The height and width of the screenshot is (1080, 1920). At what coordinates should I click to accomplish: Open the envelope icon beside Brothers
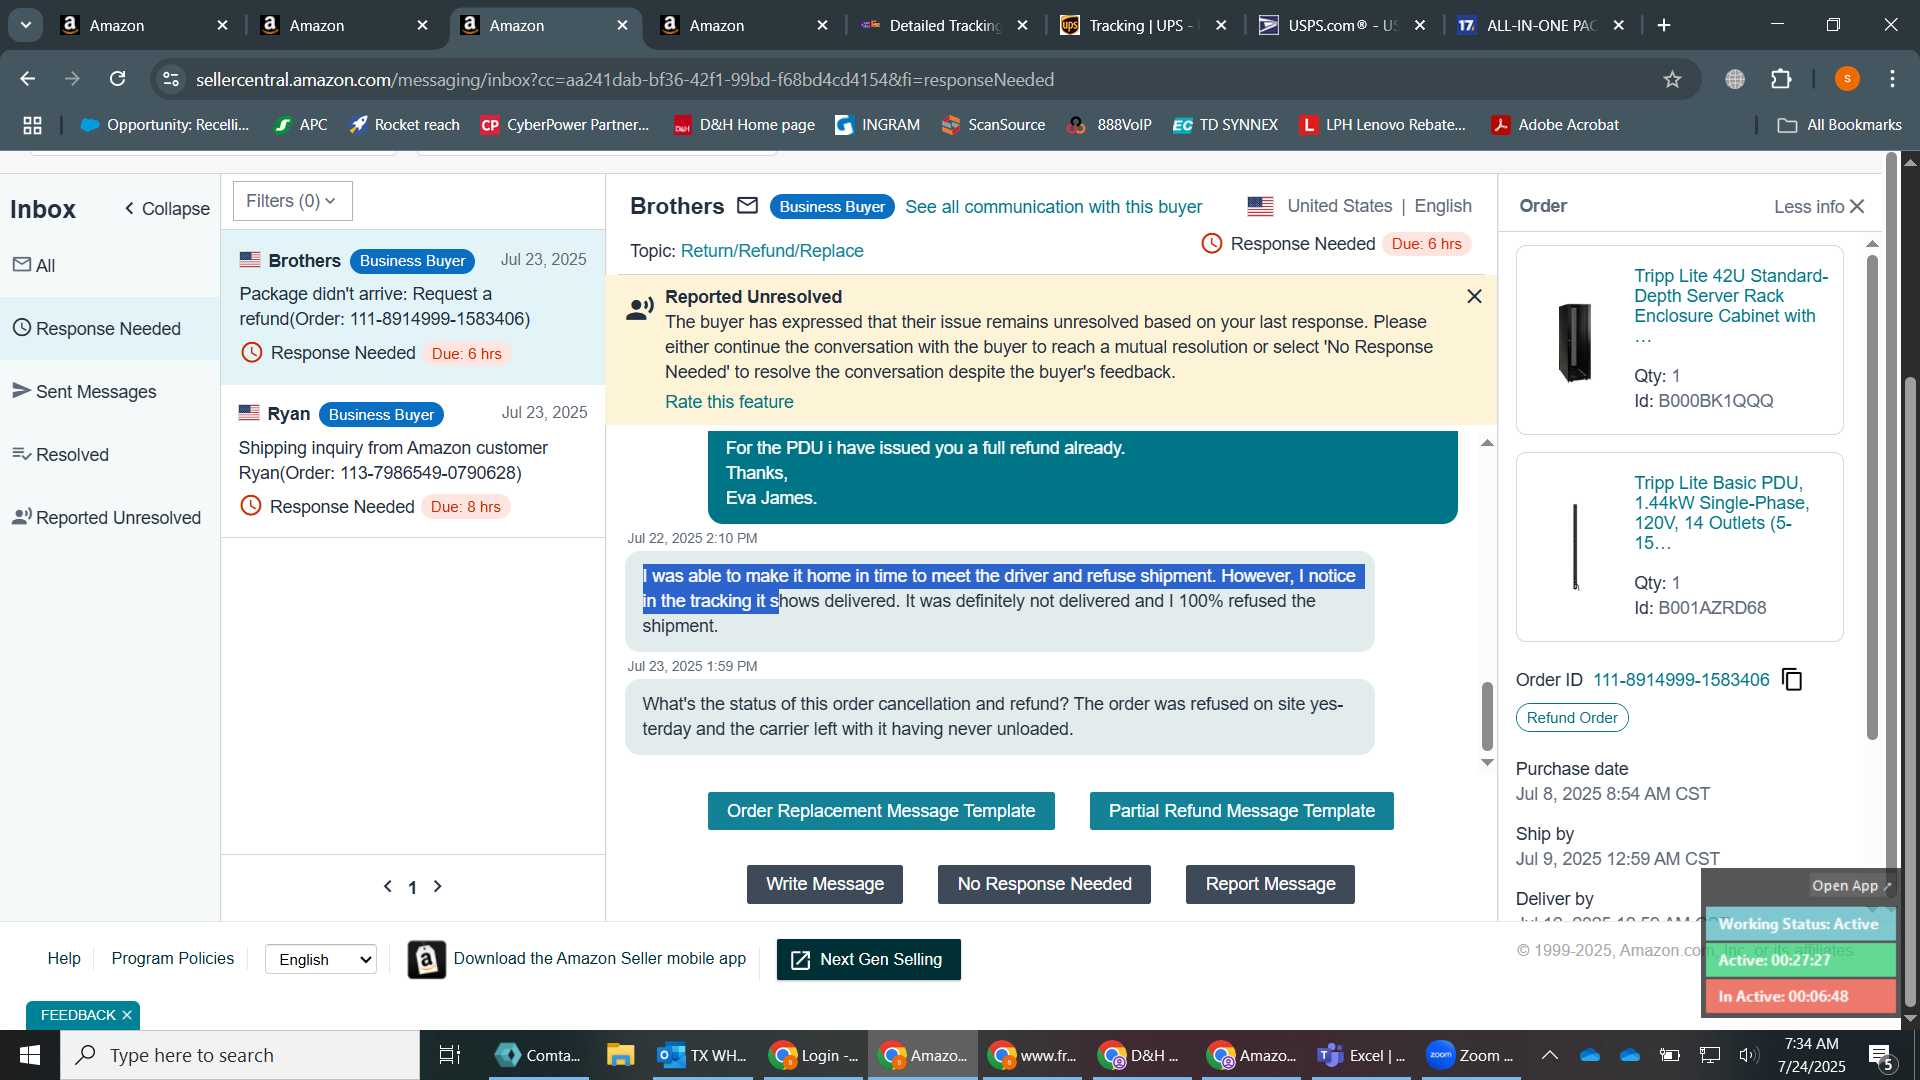pyautogui.click(x=747, y=206)
